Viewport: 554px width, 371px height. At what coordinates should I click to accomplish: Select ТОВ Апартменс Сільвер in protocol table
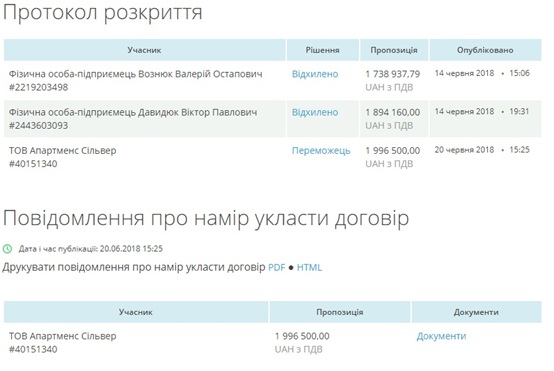pyautogui.click(x=63, y=157)
